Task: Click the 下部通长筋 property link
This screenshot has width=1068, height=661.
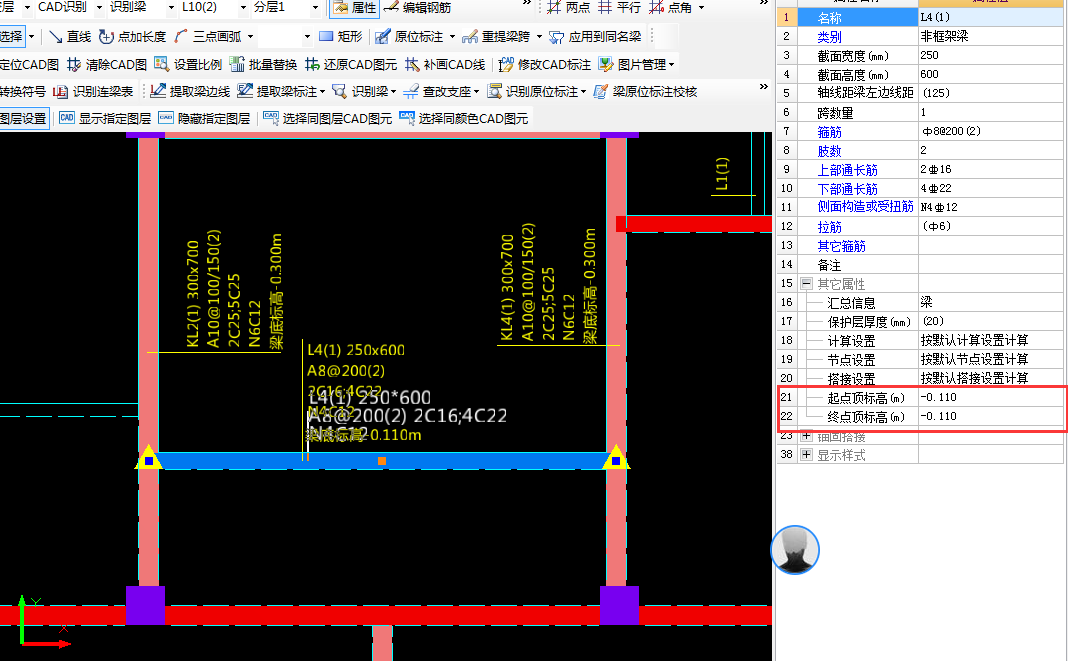Action: (x=847, y=189)
